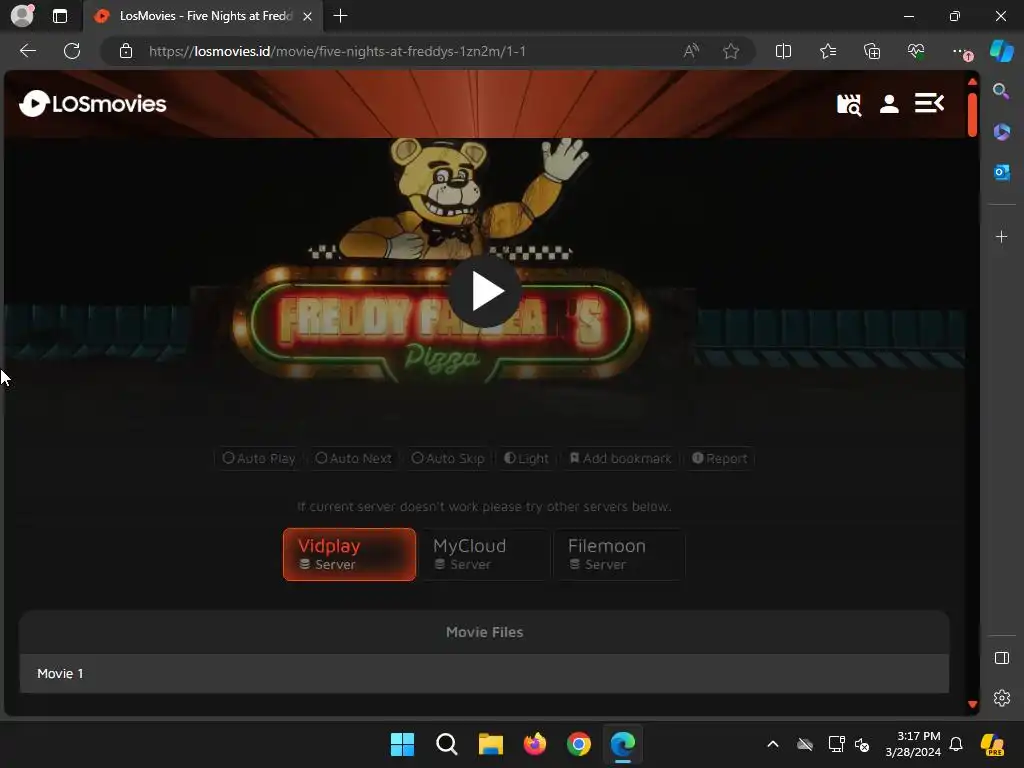
Task: Add a sidebar app with plus
Action: [x=1001, y=236]
